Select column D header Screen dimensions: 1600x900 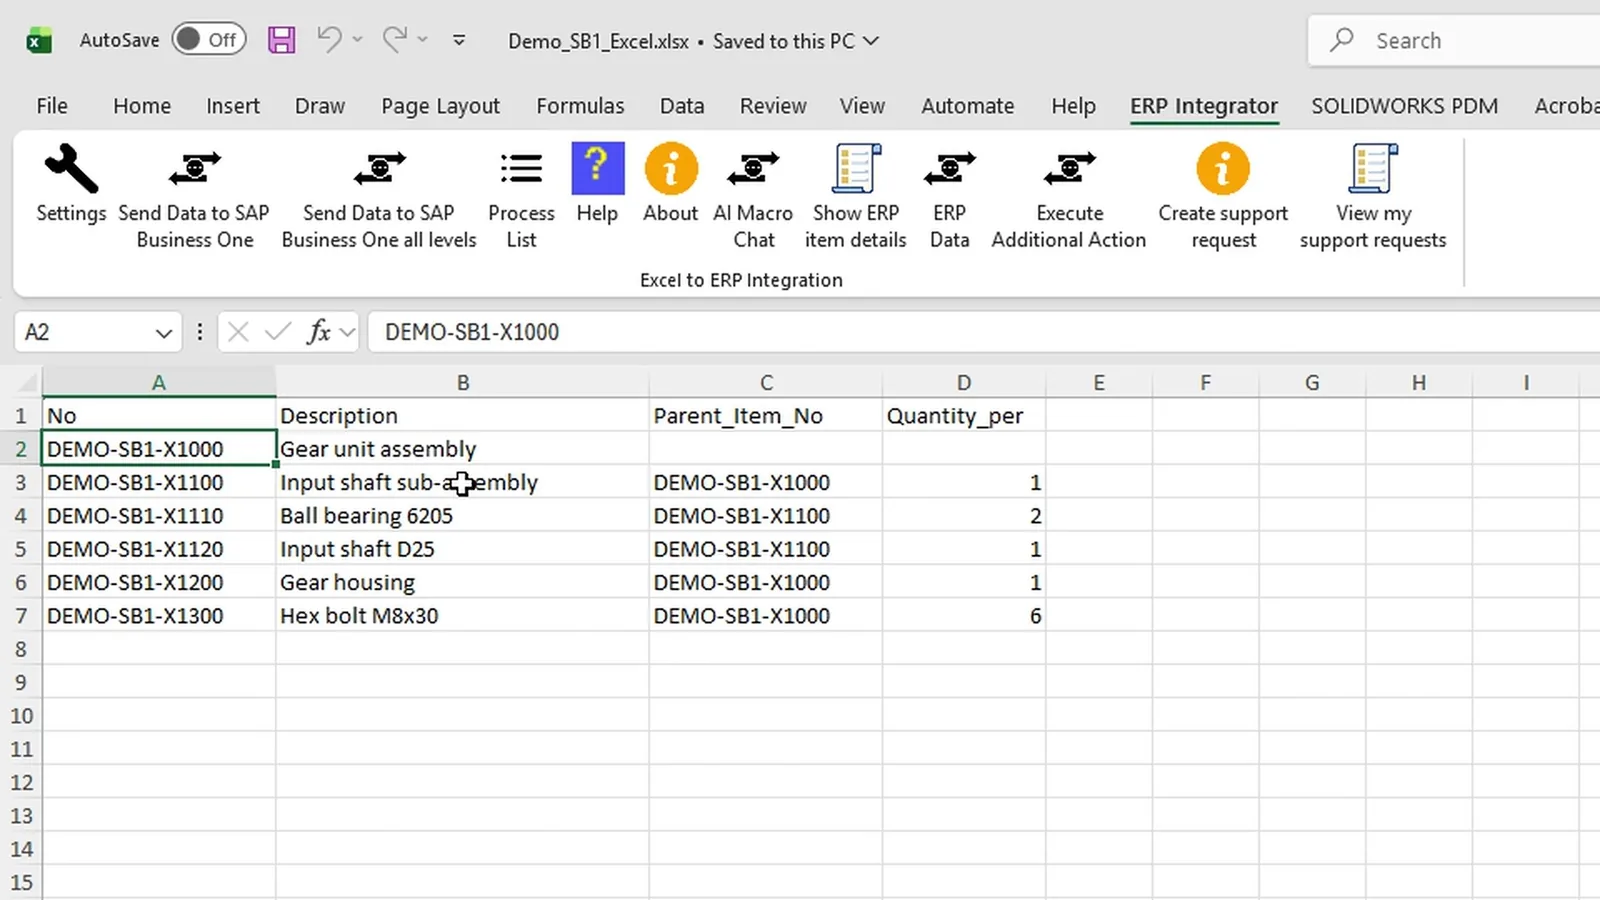pos(964,383)
